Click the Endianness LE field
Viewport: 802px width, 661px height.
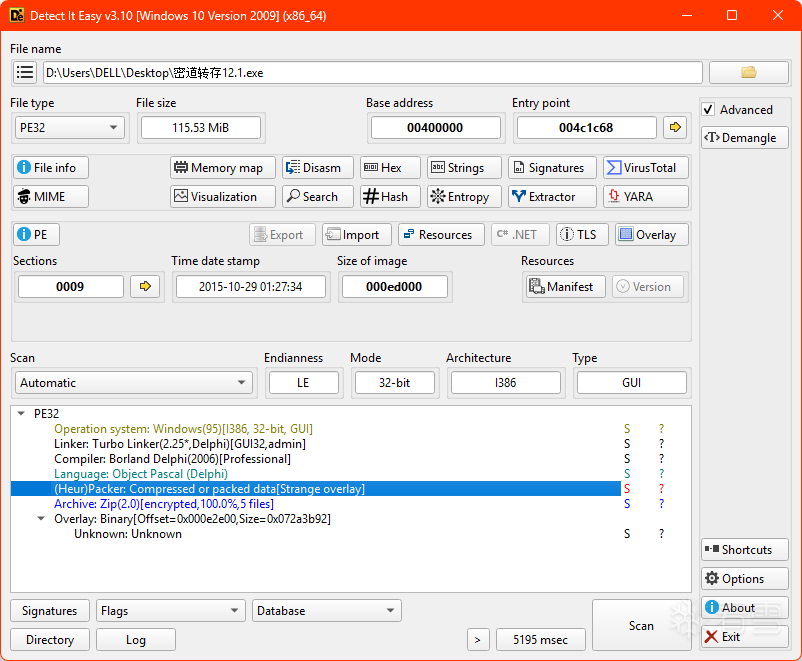pyautogui.click(x=303, y=383)
